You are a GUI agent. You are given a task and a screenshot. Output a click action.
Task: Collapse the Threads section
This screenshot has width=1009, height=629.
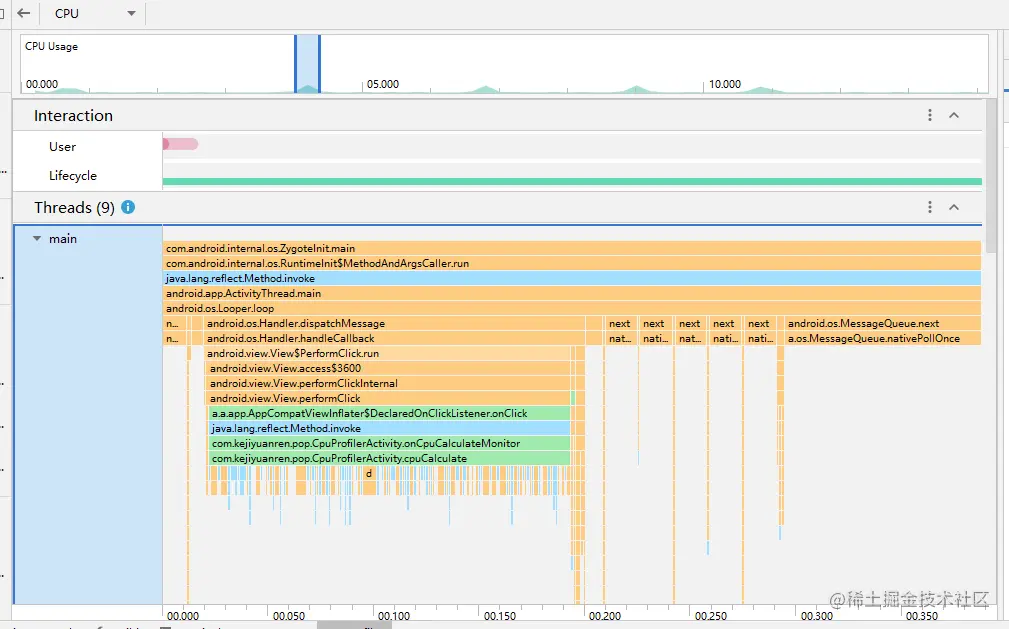coord(954,206)
